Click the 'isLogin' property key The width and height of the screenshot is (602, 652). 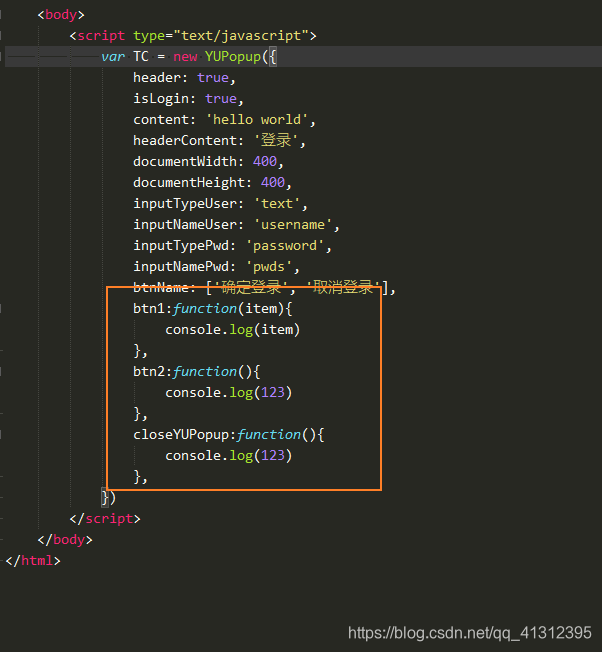click(x=161, y=99)
